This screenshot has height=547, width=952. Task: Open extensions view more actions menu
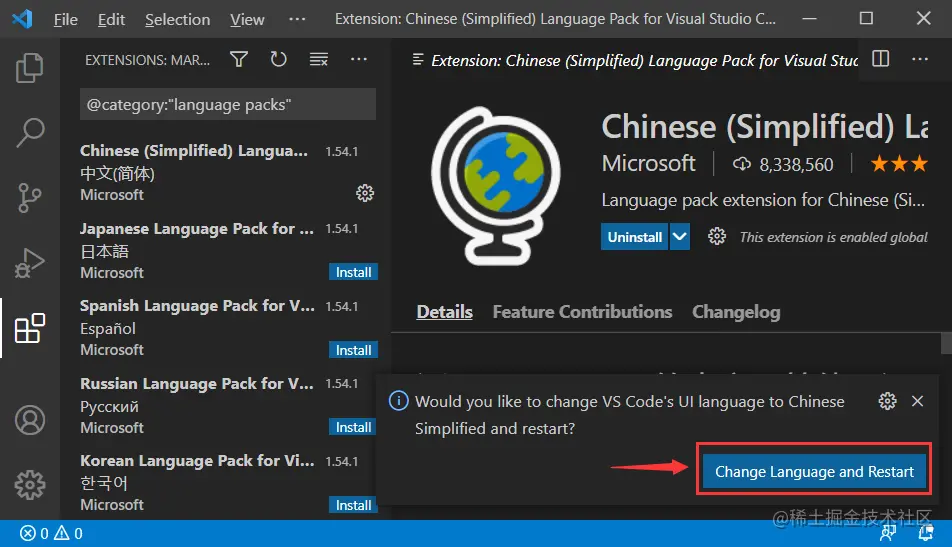[359, 59]
